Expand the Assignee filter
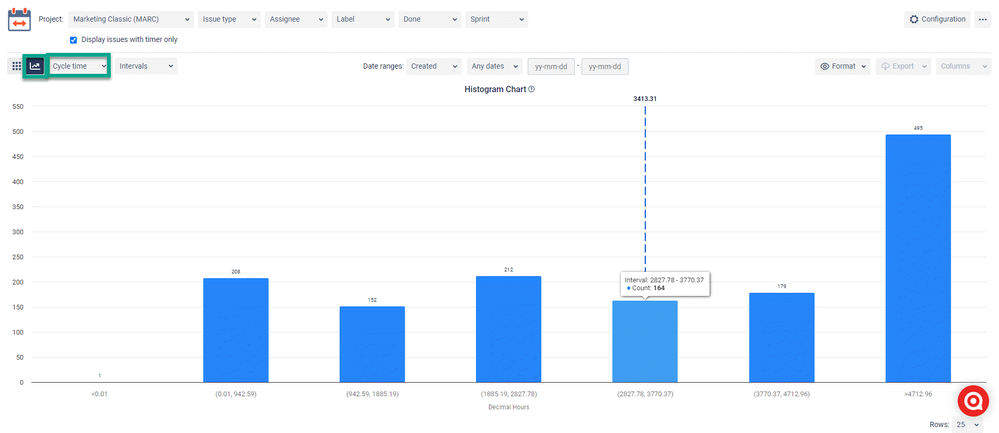The image size is (999, 433). pyautogui.click(x=296, y=20)
